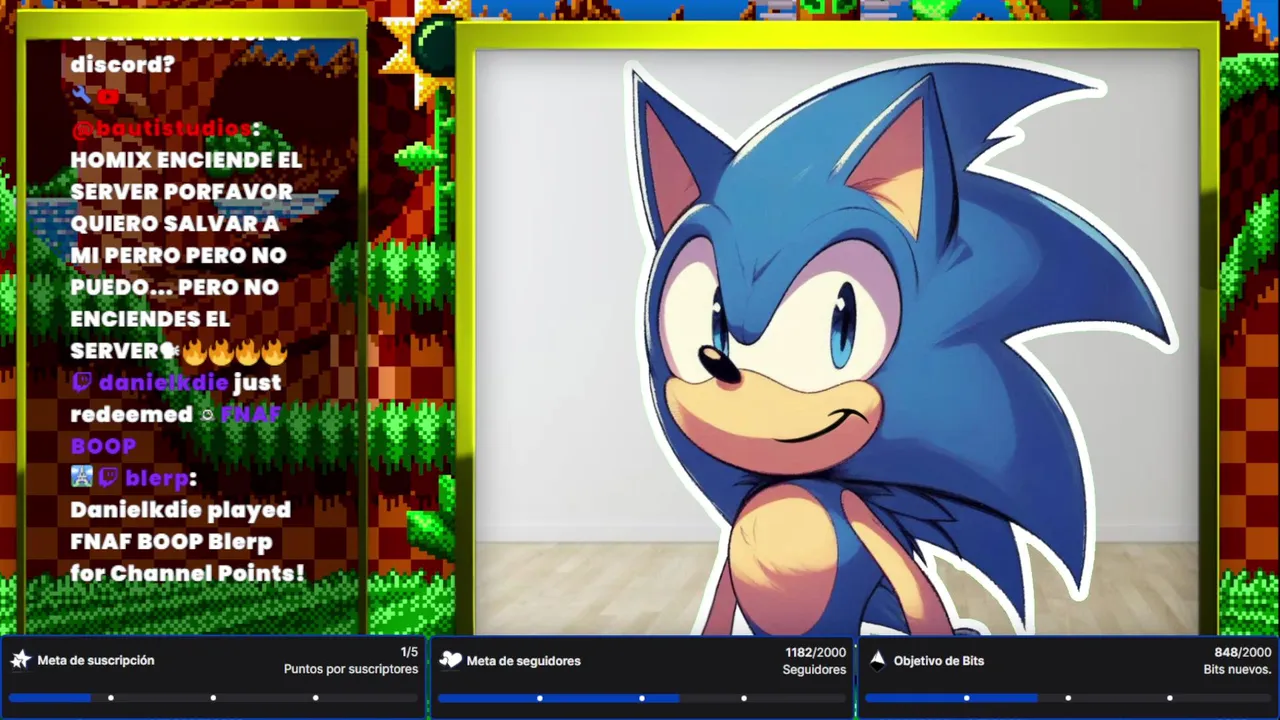The width and height of the screenshot is (1280, 720).
Task: Click the Bits gem icon beside Objetivo de Bits
Action: click(878, 660)
